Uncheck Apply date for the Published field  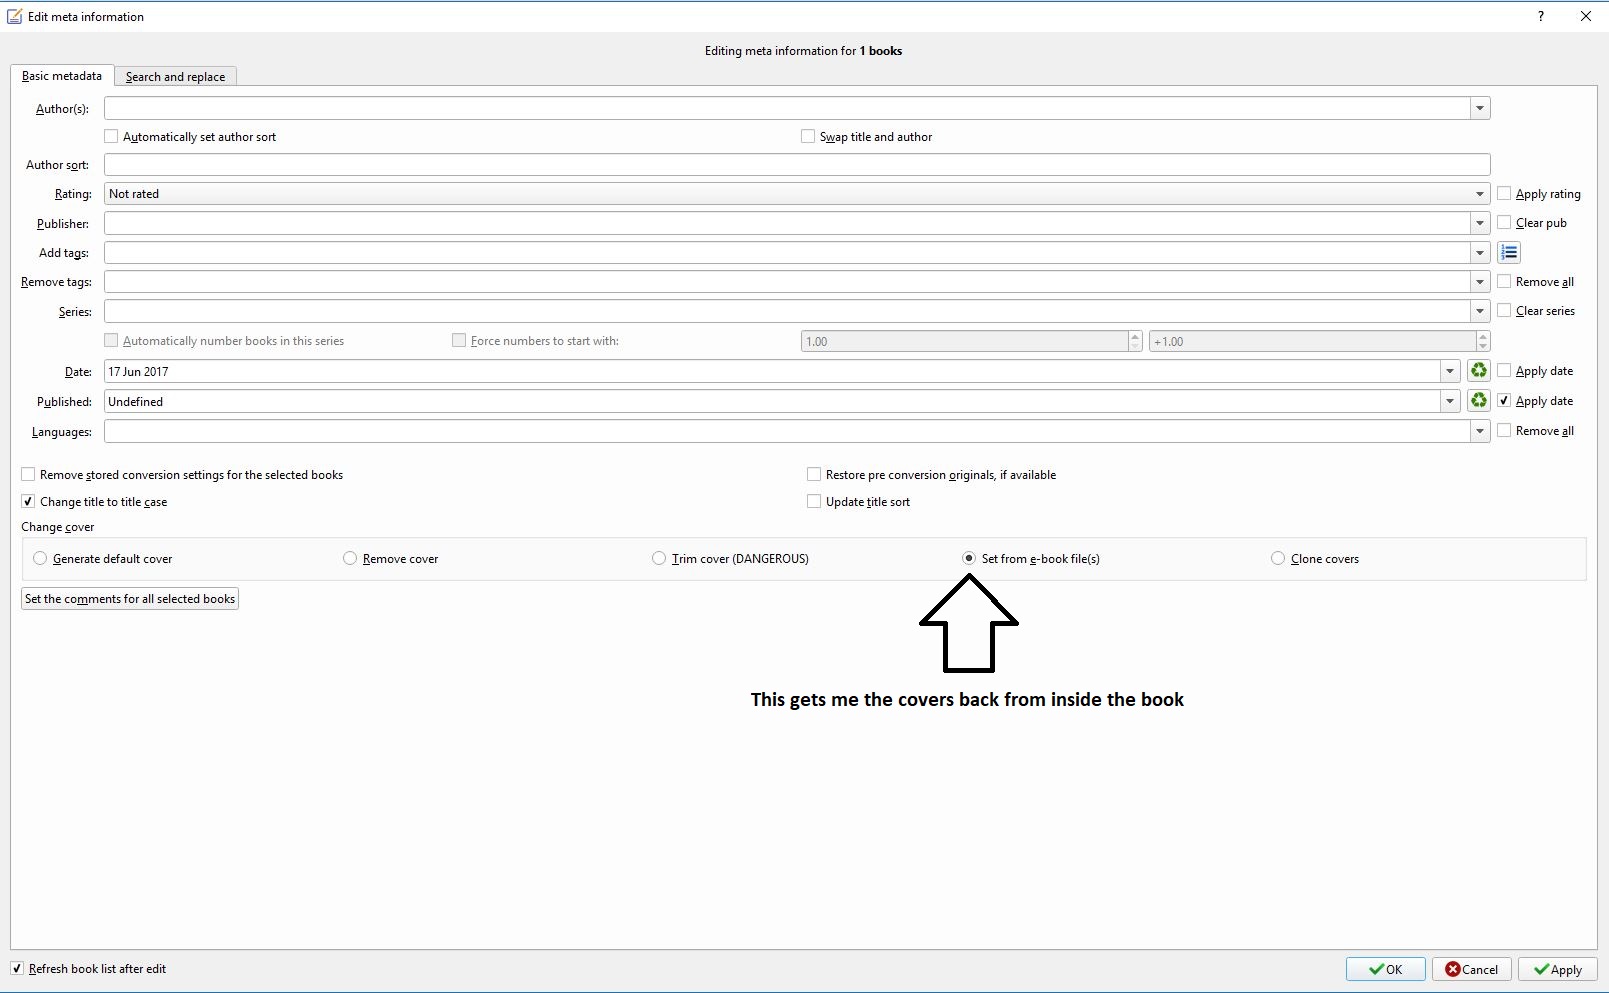[x=1504, y=400]
